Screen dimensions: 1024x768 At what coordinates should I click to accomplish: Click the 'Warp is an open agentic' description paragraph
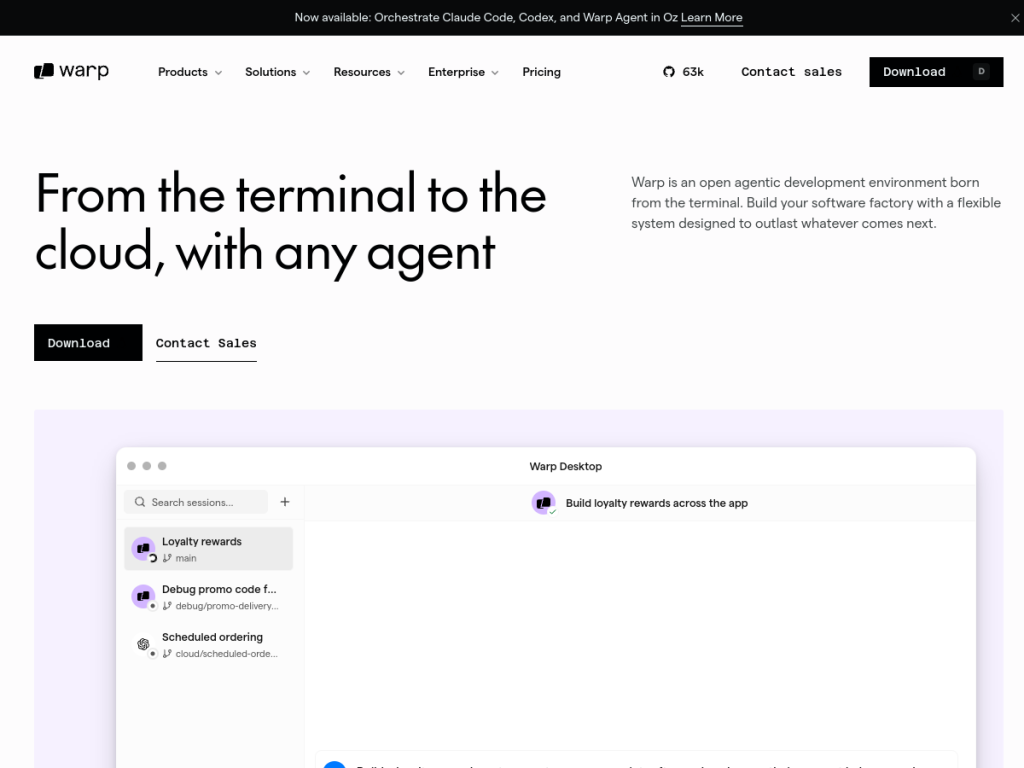point(816,202)
